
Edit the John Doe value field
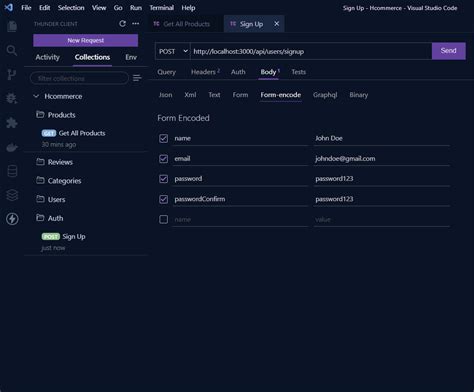click(x=381, y=138)
